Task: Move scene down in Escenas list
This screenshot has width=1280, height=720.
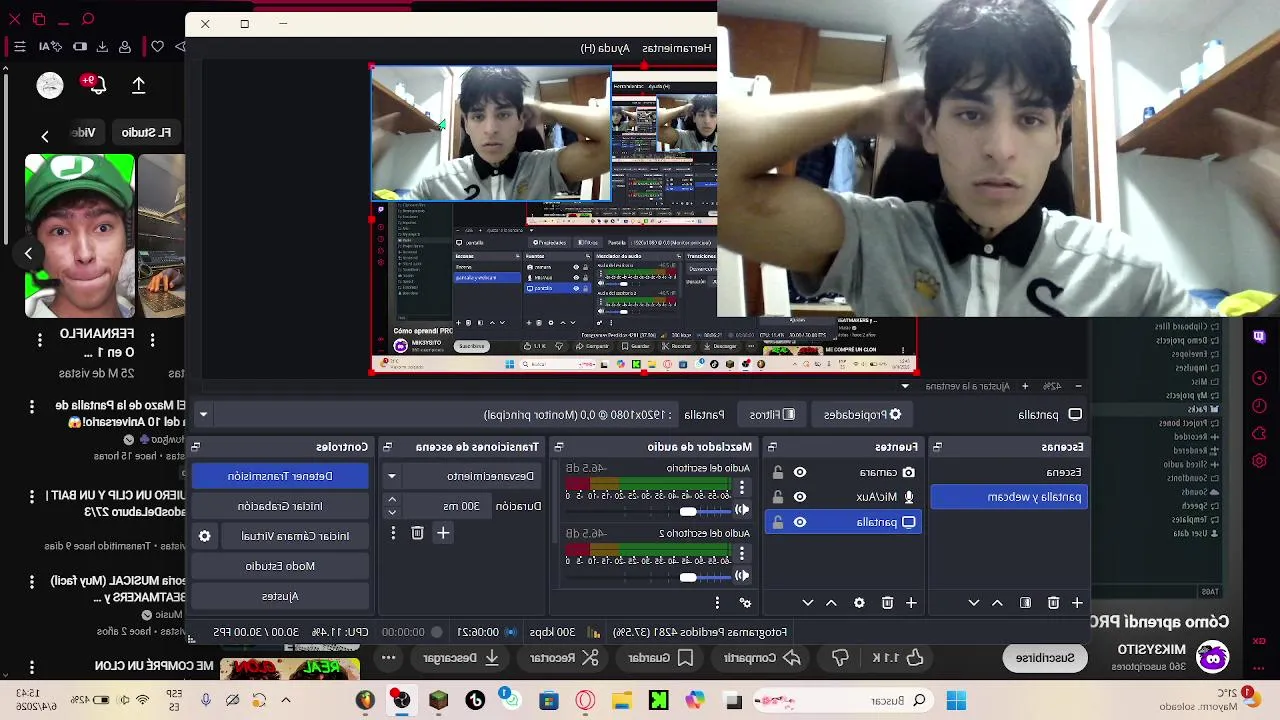Action: (x=973, y=603)
